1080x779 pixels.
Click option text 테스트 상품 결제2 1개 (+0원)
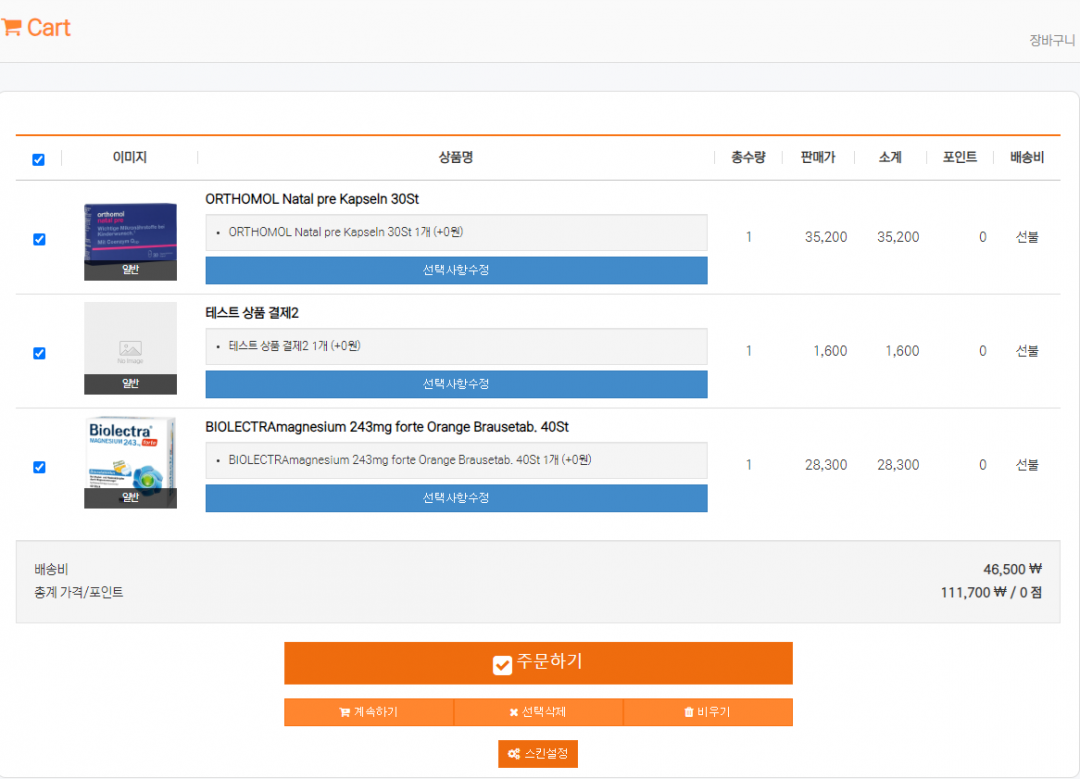pos(295,346)
